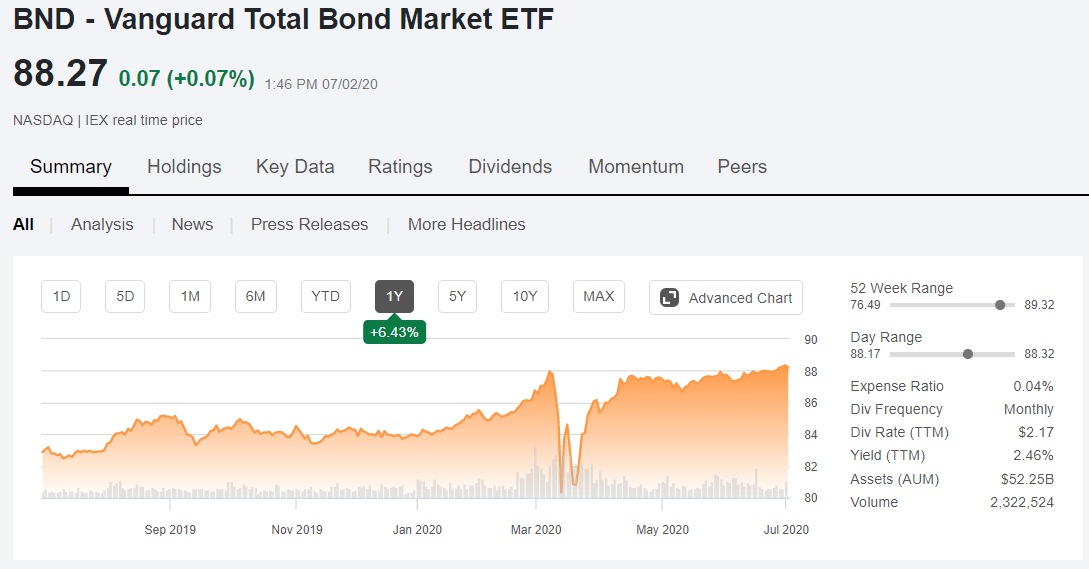View the Peers tab
The height and width of the screenshot is (569, 1089).
coord(742,167)
